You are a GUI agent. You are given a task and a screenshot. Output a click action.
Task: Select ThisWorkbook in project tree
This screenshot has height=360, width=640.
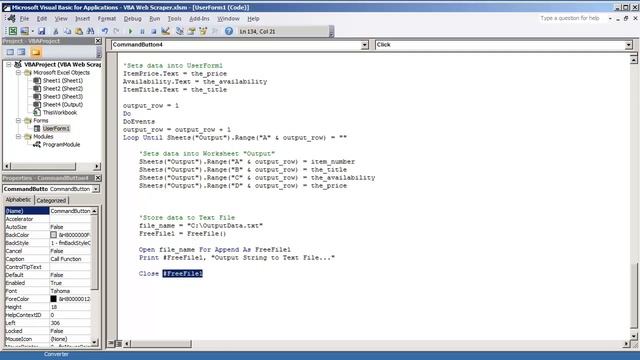(x=60, y=112)
